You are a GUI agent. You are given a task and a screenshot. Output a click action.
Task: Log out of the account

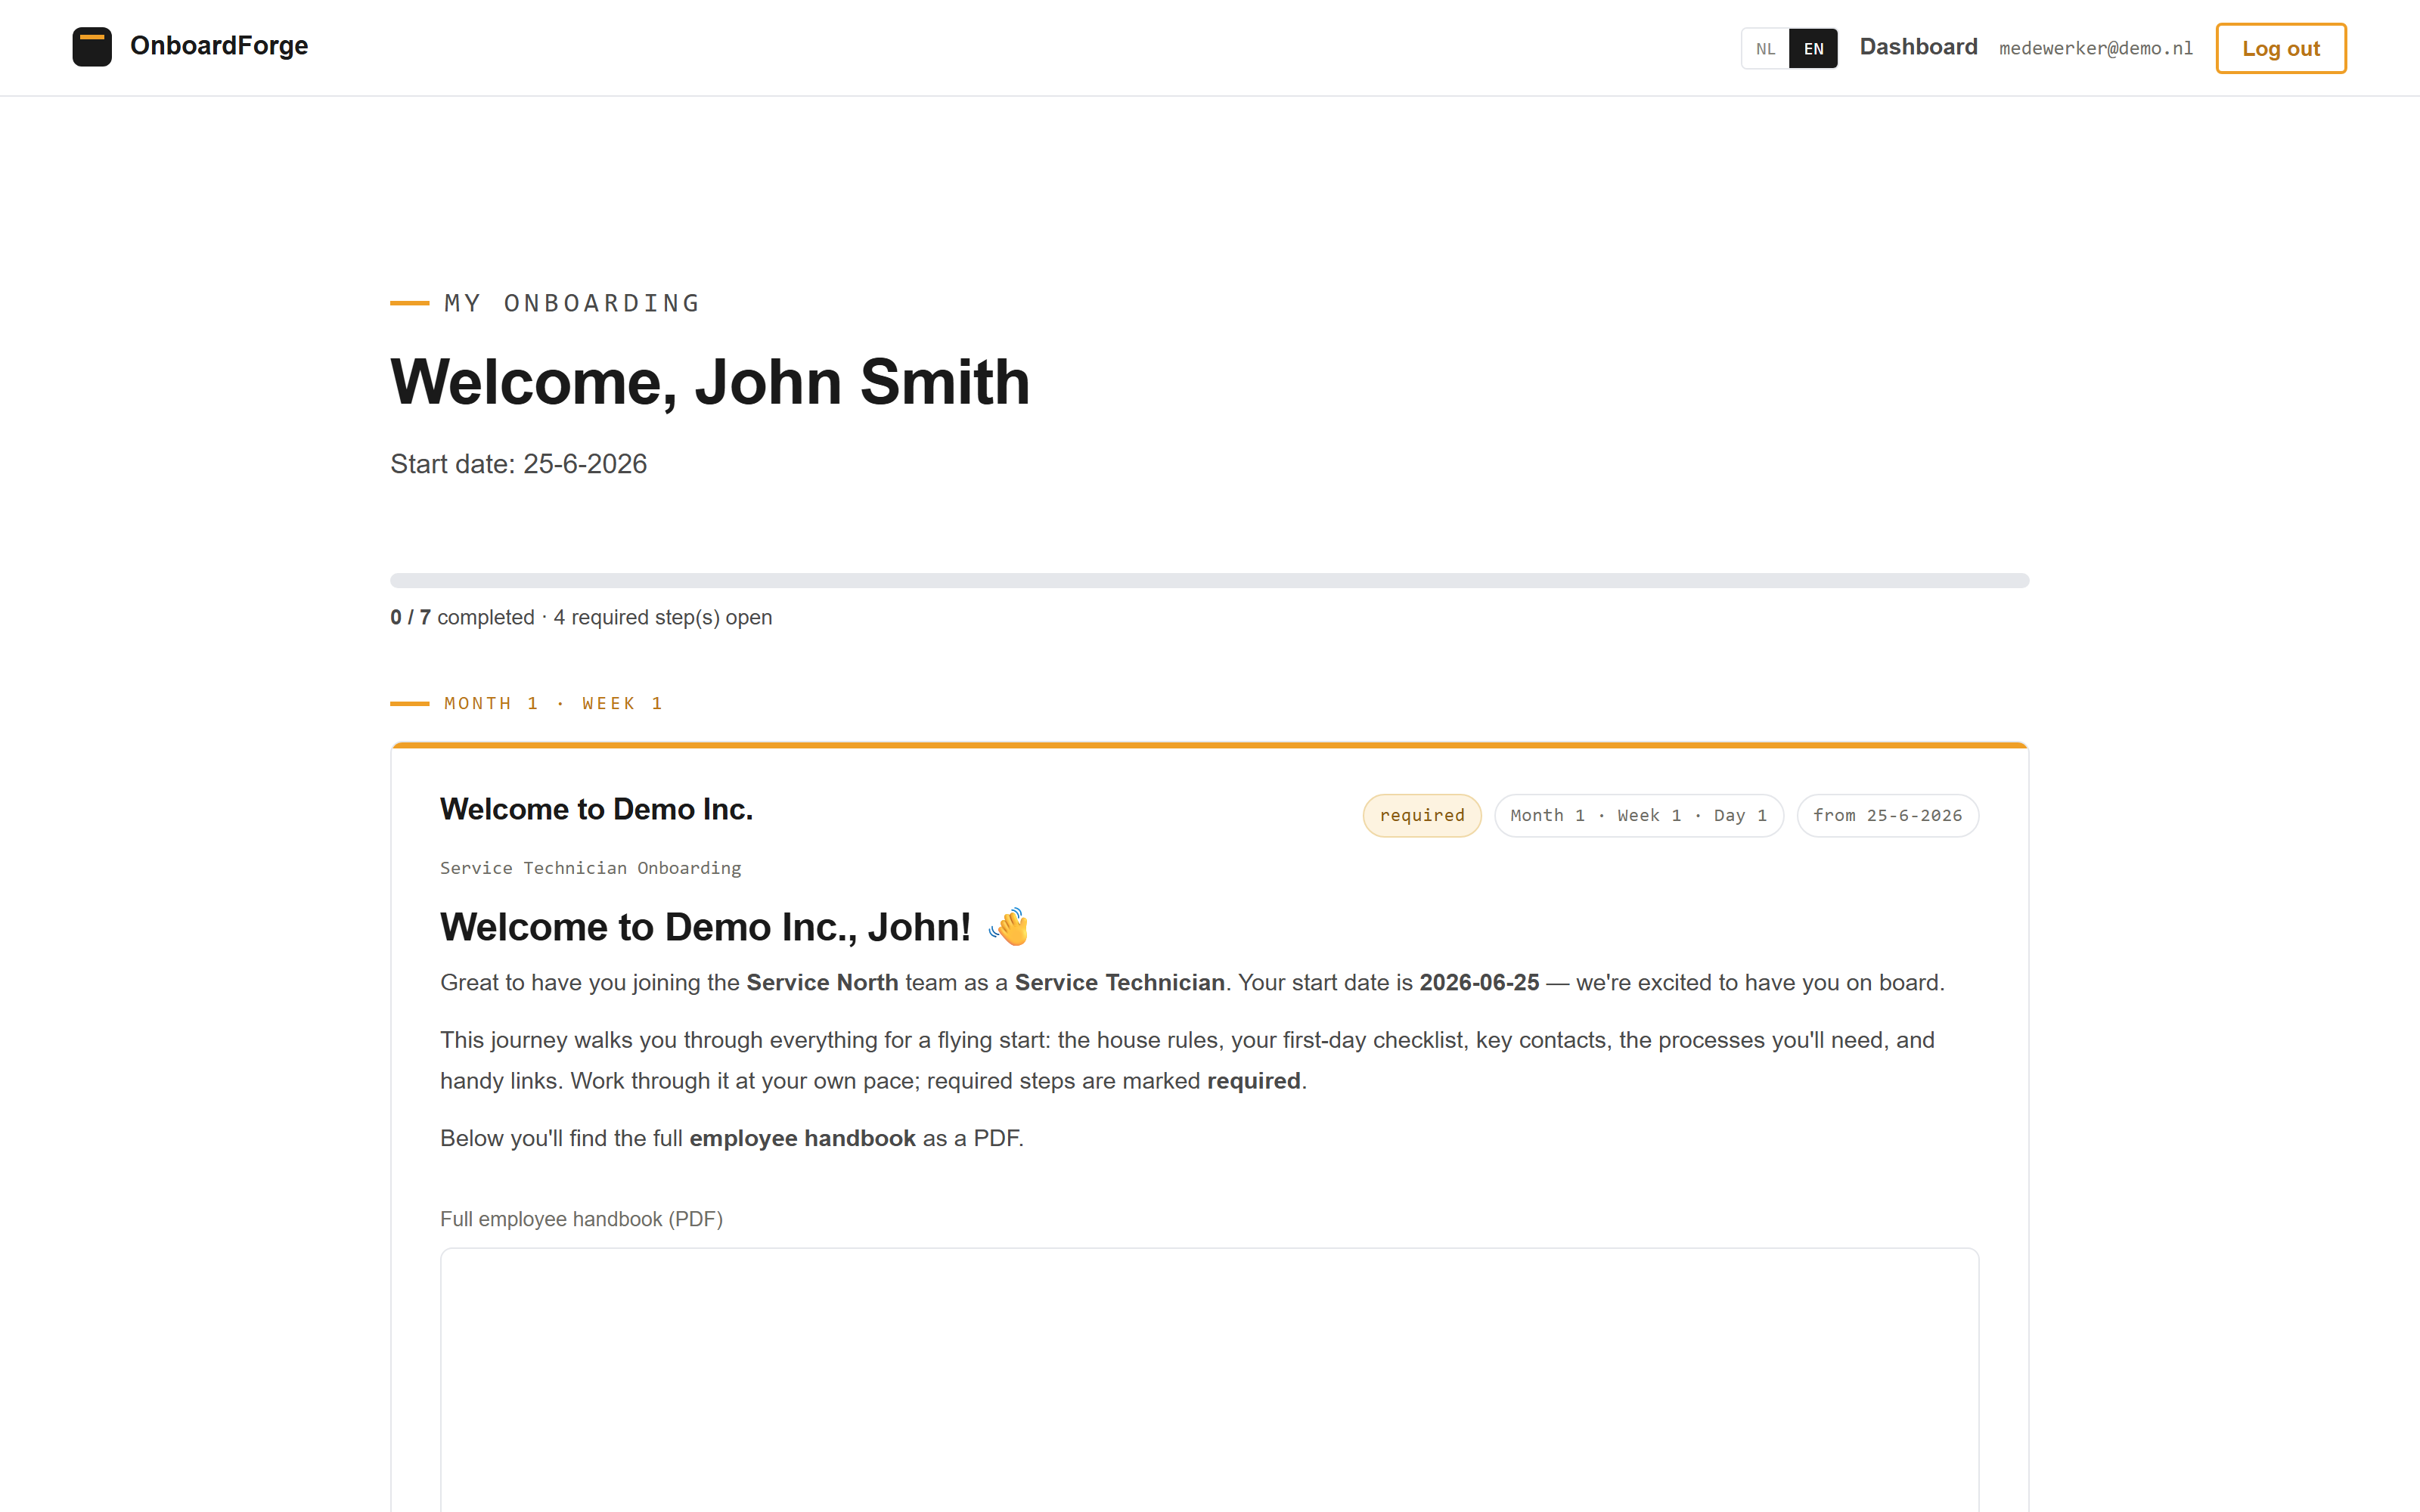(2280, 48)
